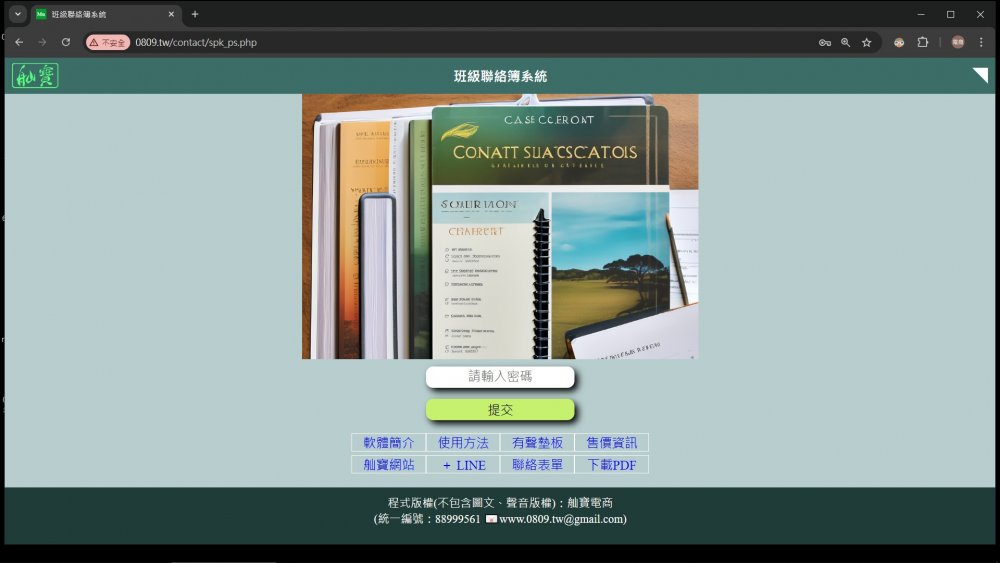1000x563 pixels.
Task: Click the notebook cover image
Action: 500,227
